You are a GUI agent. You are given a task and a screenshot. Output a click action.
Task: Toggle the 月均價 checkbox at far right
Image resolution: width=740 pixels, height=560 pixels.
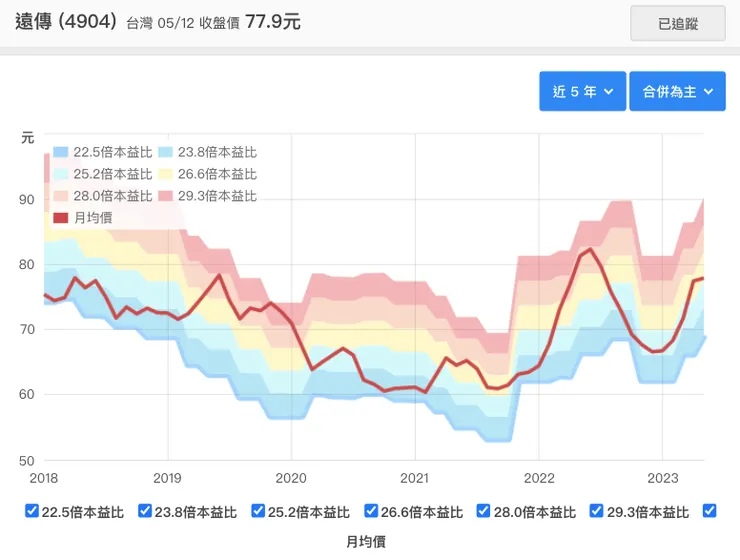[709, 510]
